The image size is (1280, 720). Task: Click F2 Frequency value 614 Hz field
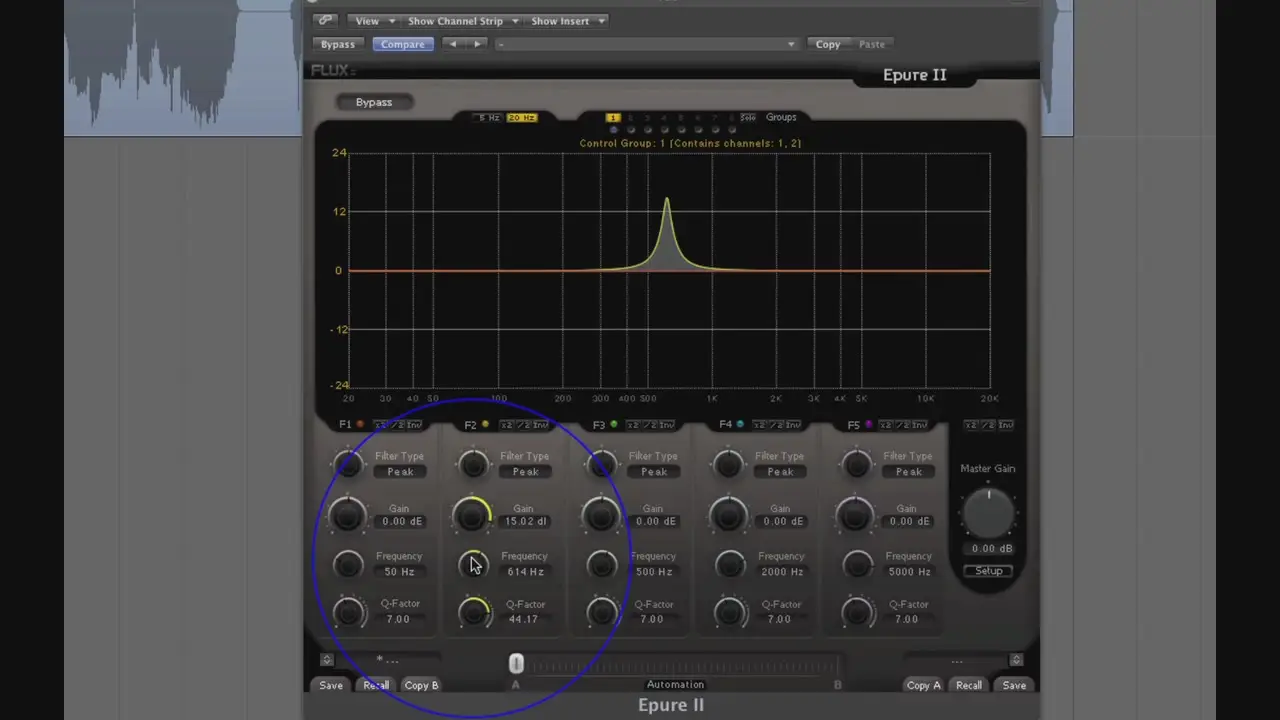coord(525,571)
